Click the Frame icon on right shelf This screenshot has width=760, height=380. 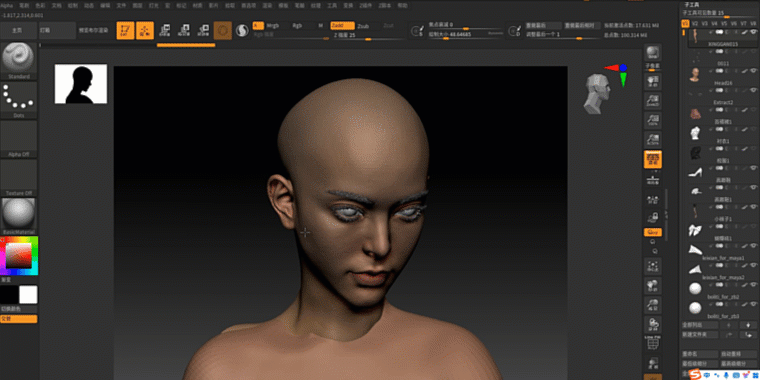(x=652, y=266)
